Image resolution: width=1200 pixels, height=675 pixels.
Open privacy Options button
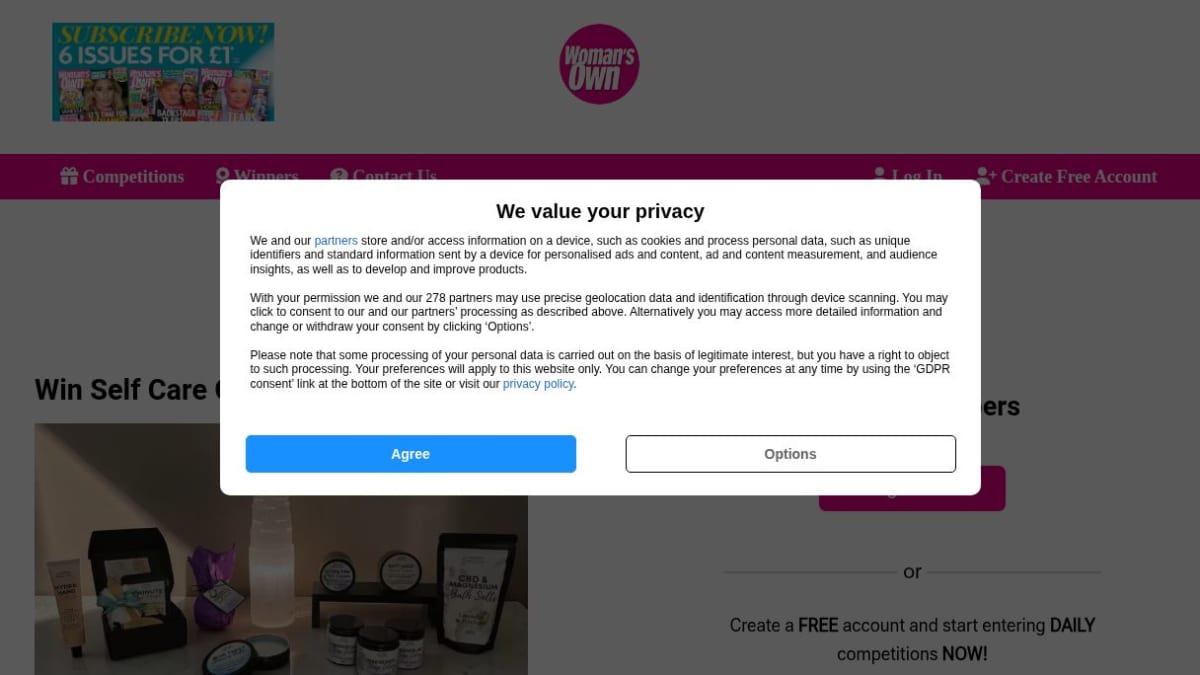click(791, 454)
